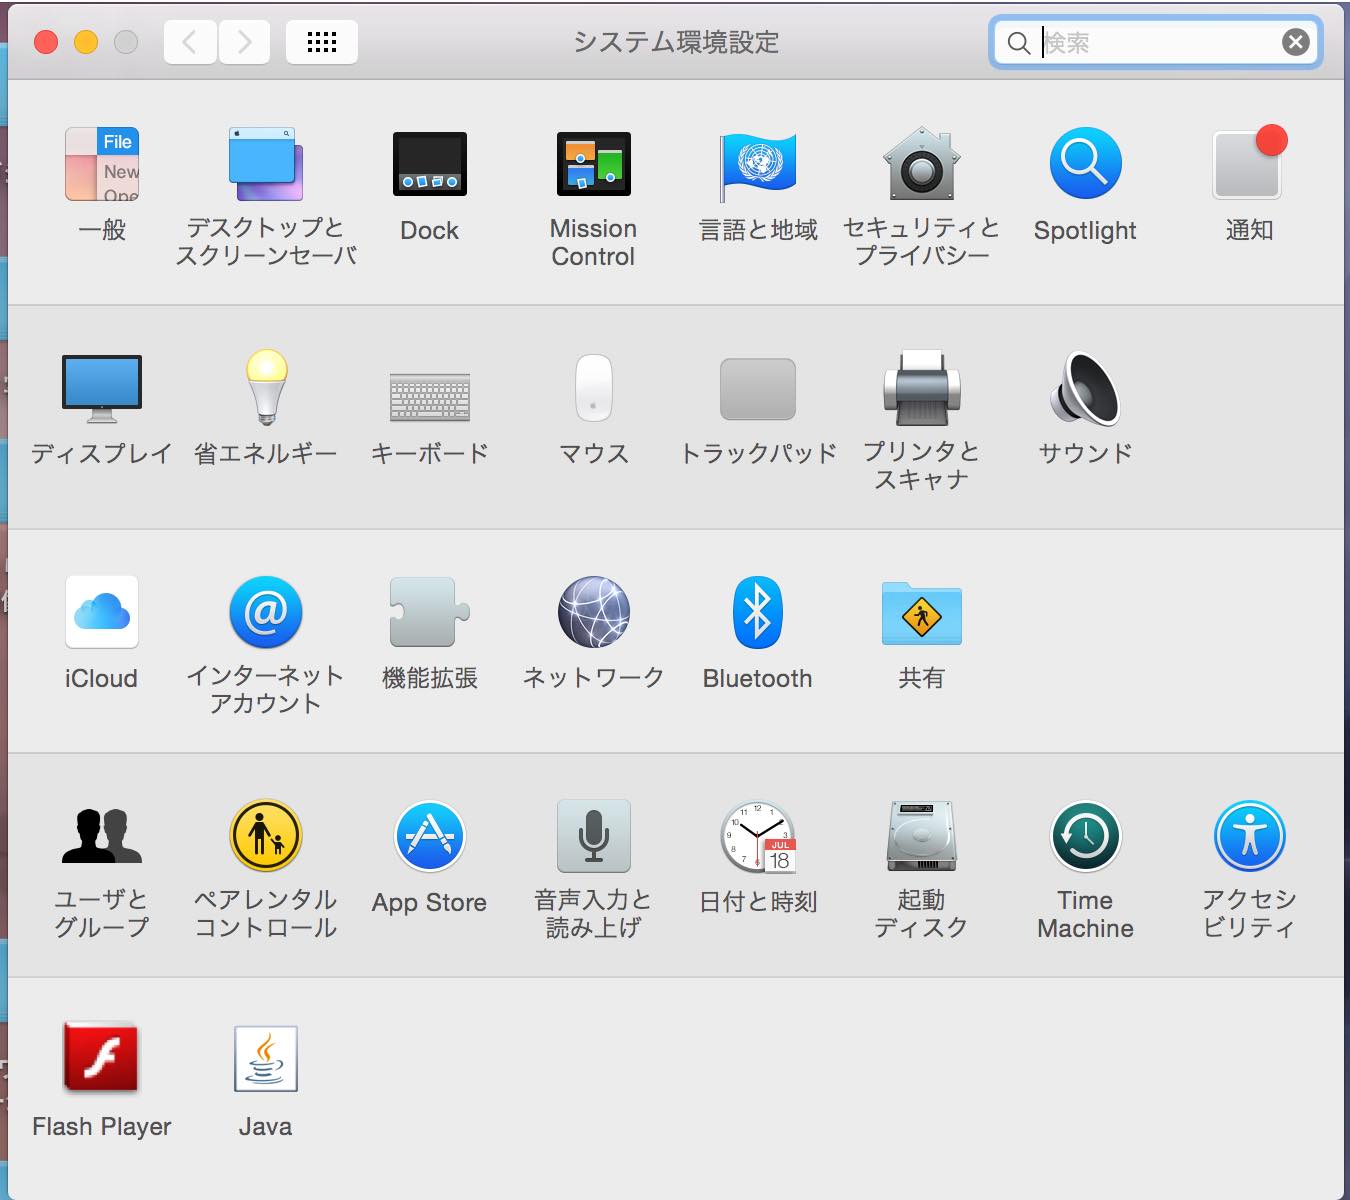Minimize the window with the yellow button

coord(86,42)
